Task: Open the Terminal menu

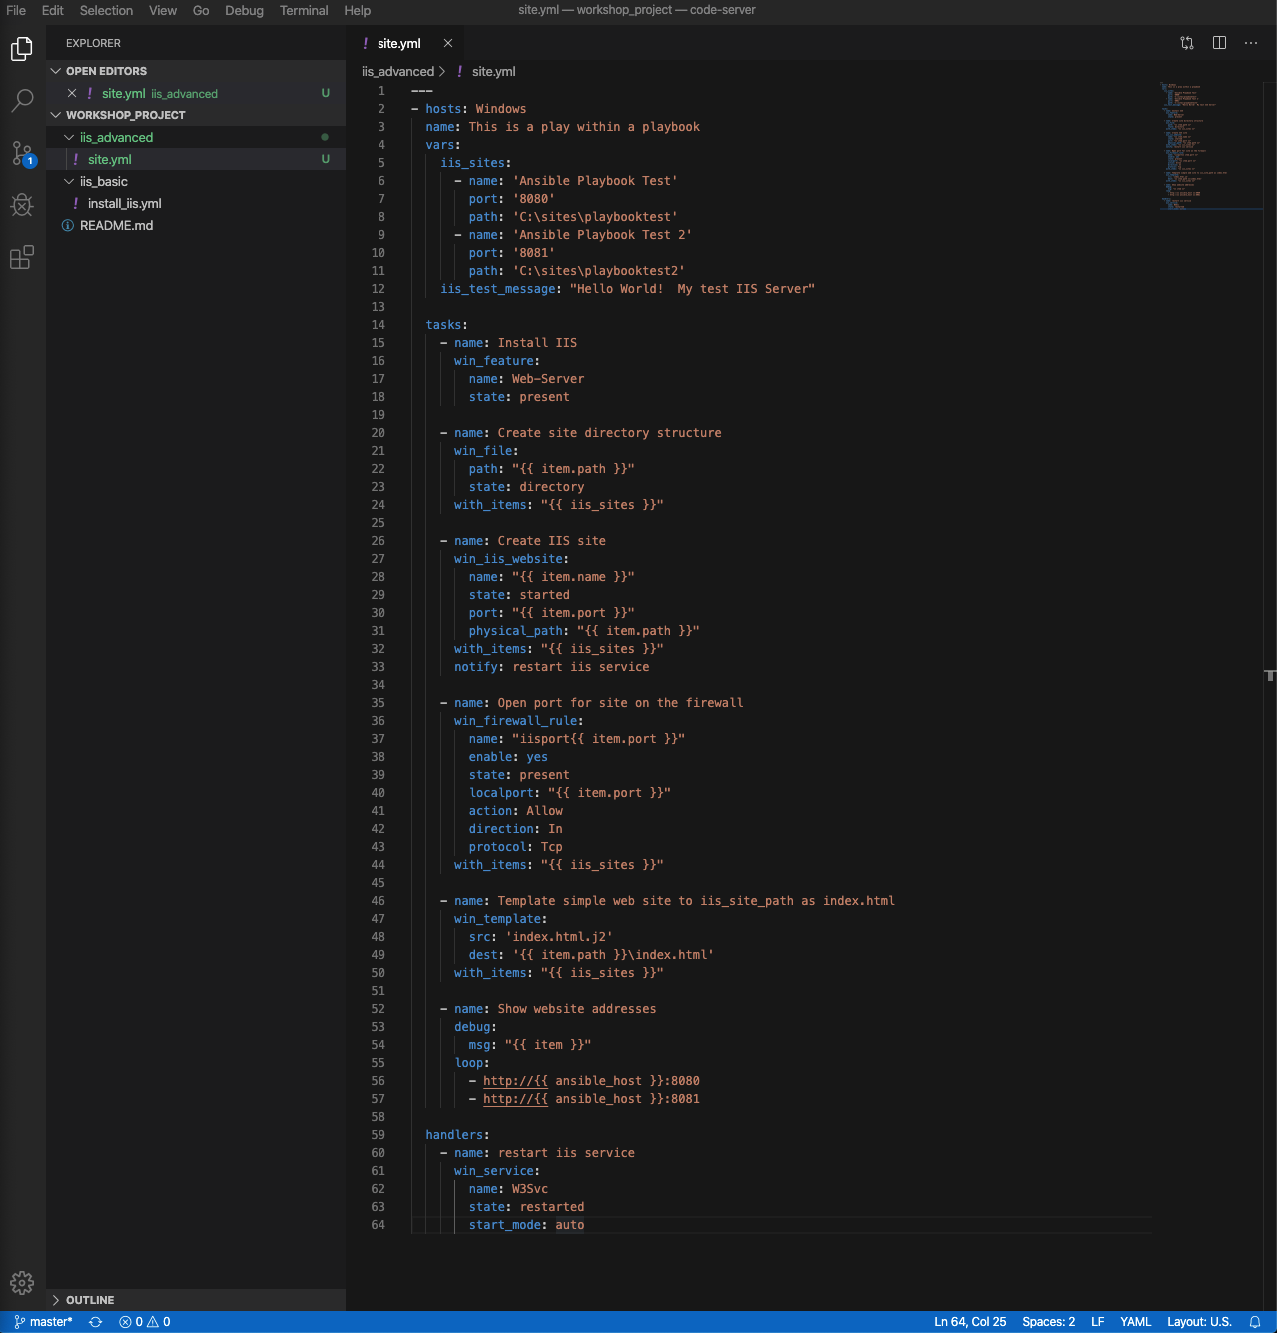Action: [x=304, y=10]
